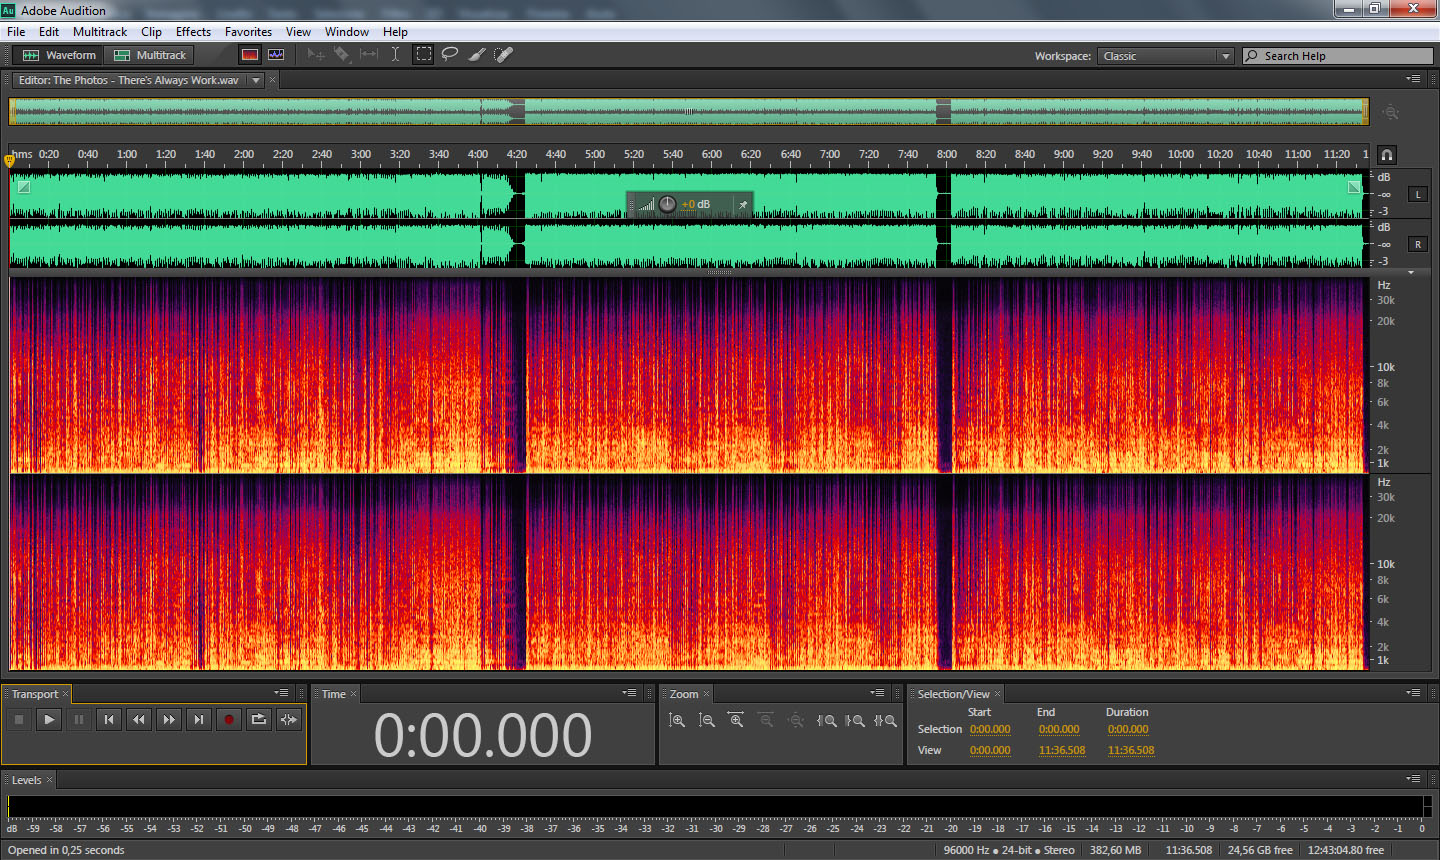This screenshot has width=1440, height=860.
Task: Close the Editor panel tab
Action: point(272,80)
